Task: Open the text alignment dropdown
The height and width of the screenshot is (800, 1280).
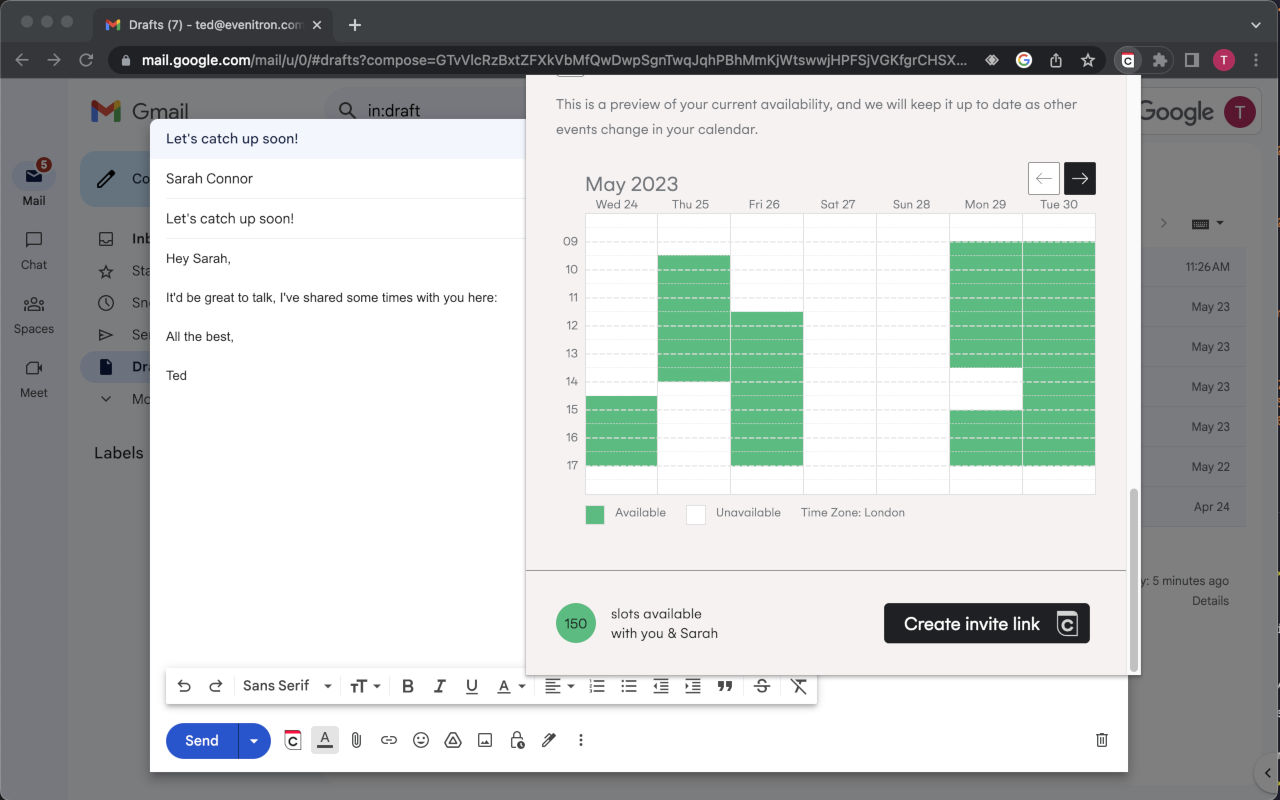Action: [560, 686]
